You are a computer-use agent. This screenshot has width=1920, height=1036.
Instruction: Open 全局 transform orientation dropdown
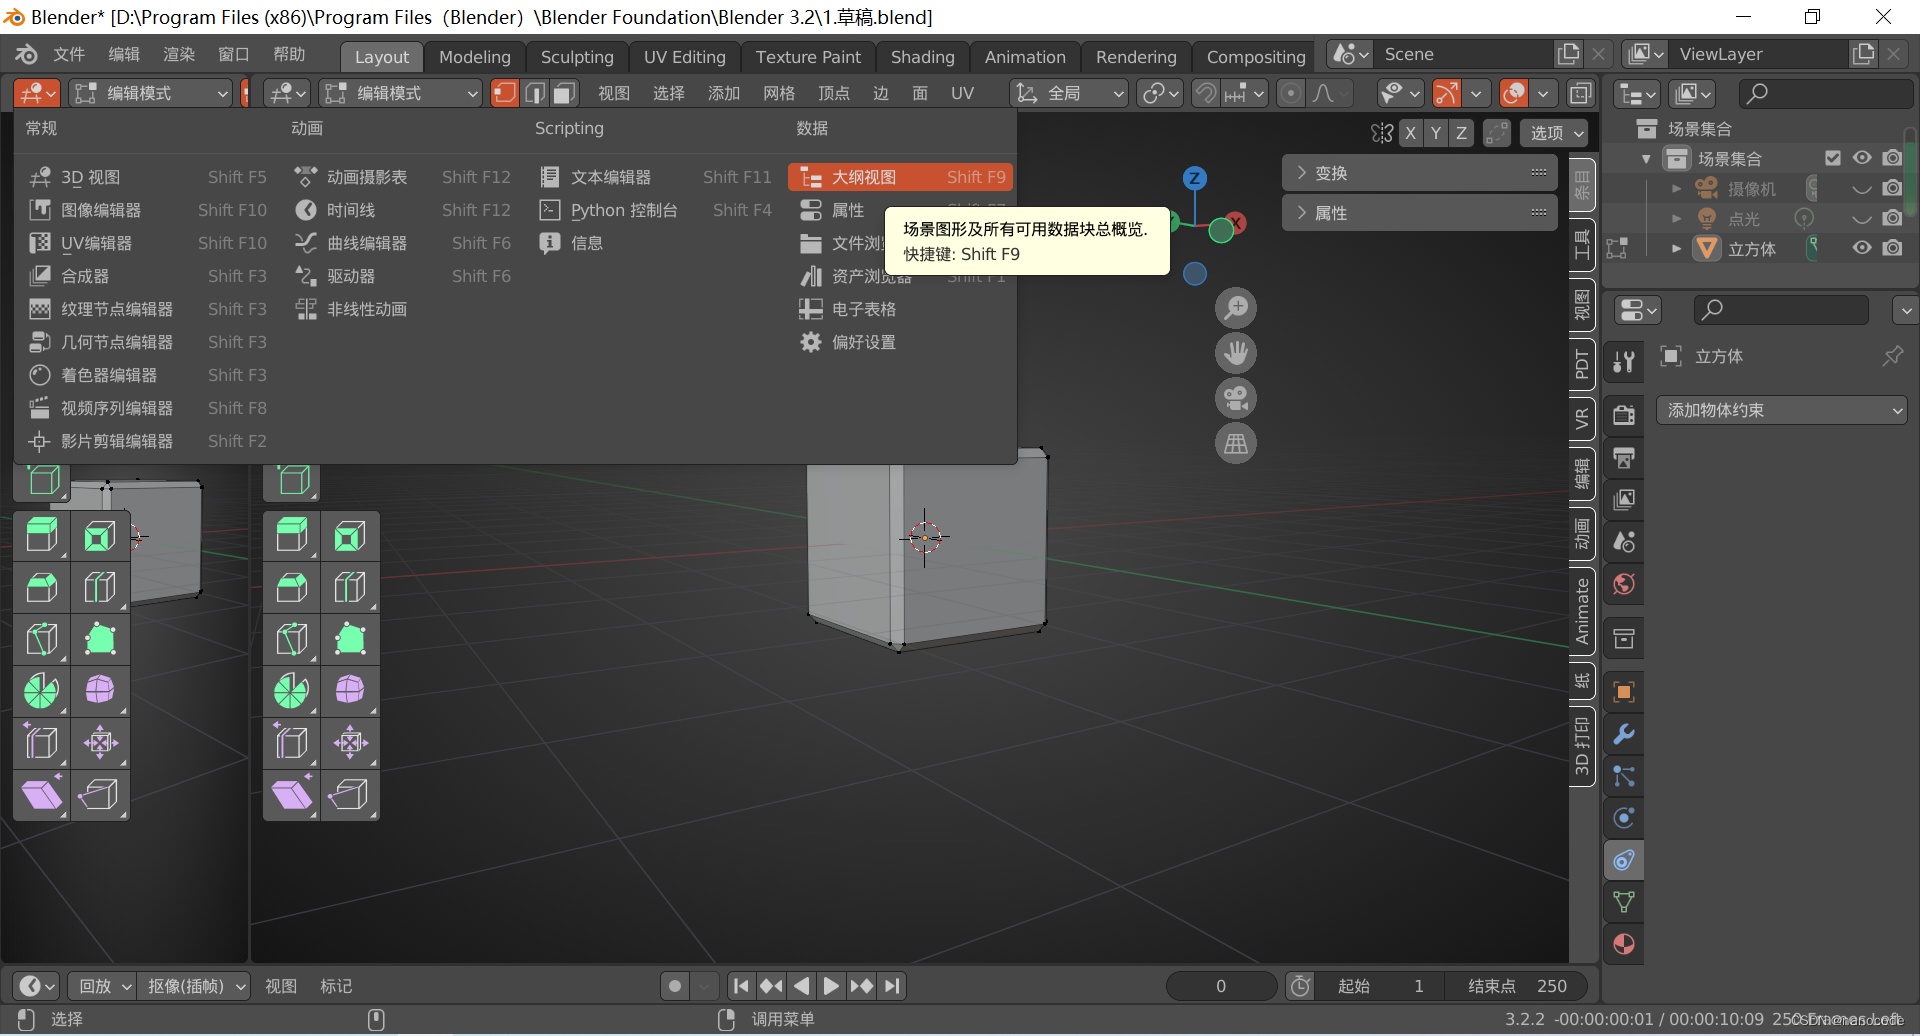click(1069, 93)
